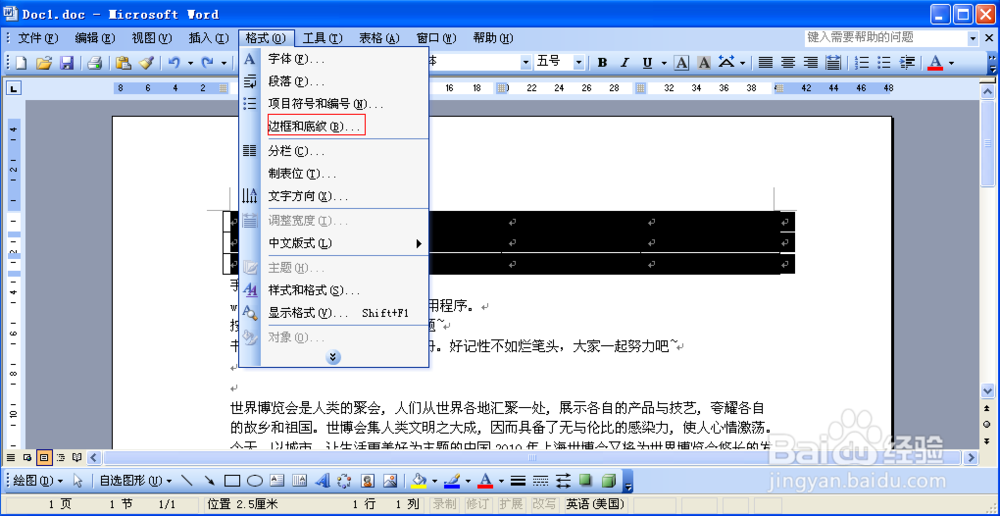The width and height of the screenshot is (1000, 516).
Task: Open the 绘图 Draw menu dropdown
Action: point(38,480)
